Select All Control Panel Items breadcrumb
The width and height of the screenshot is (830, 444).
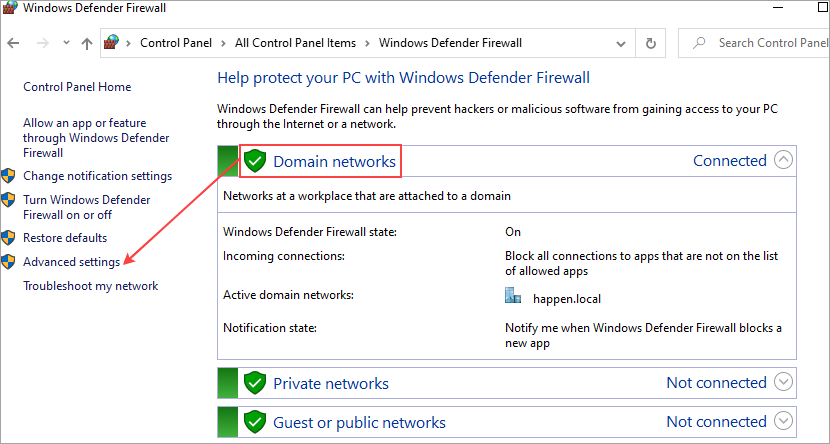click(x=295, y=43)
